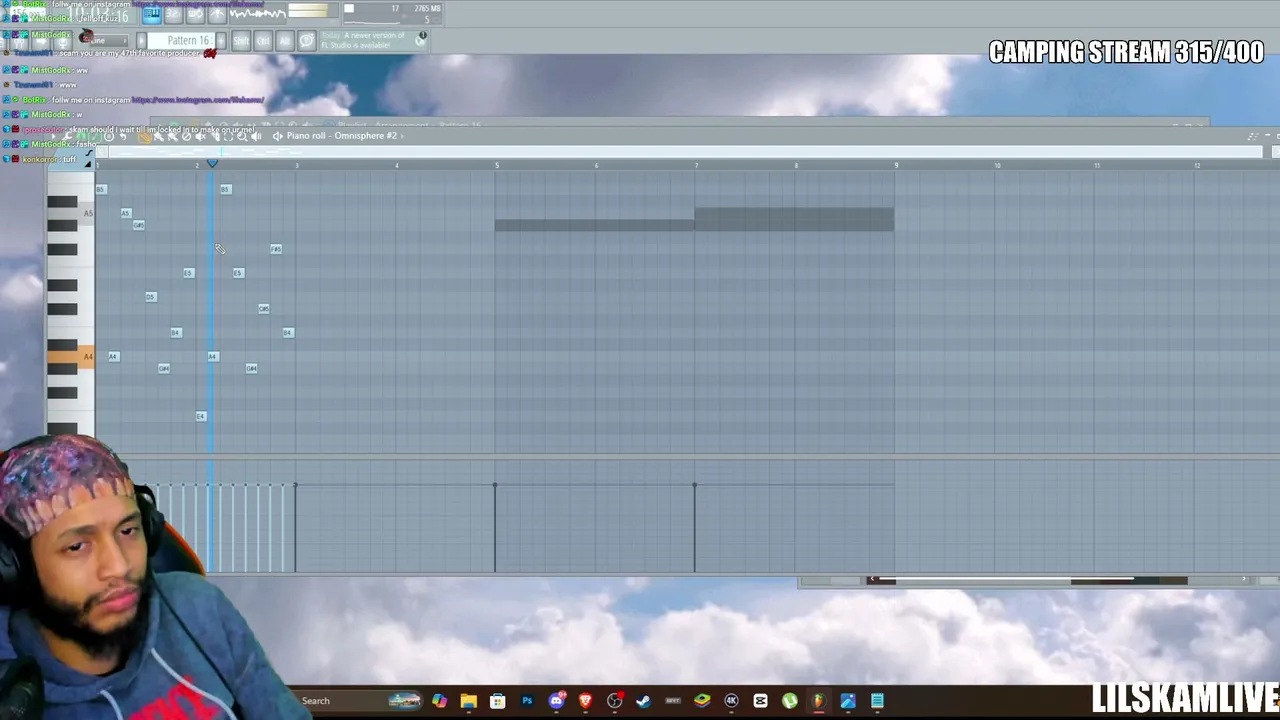1280x720 pixels.
Task: Click the speaker icon beside Piano roll title
Action: tap(277, 136)
